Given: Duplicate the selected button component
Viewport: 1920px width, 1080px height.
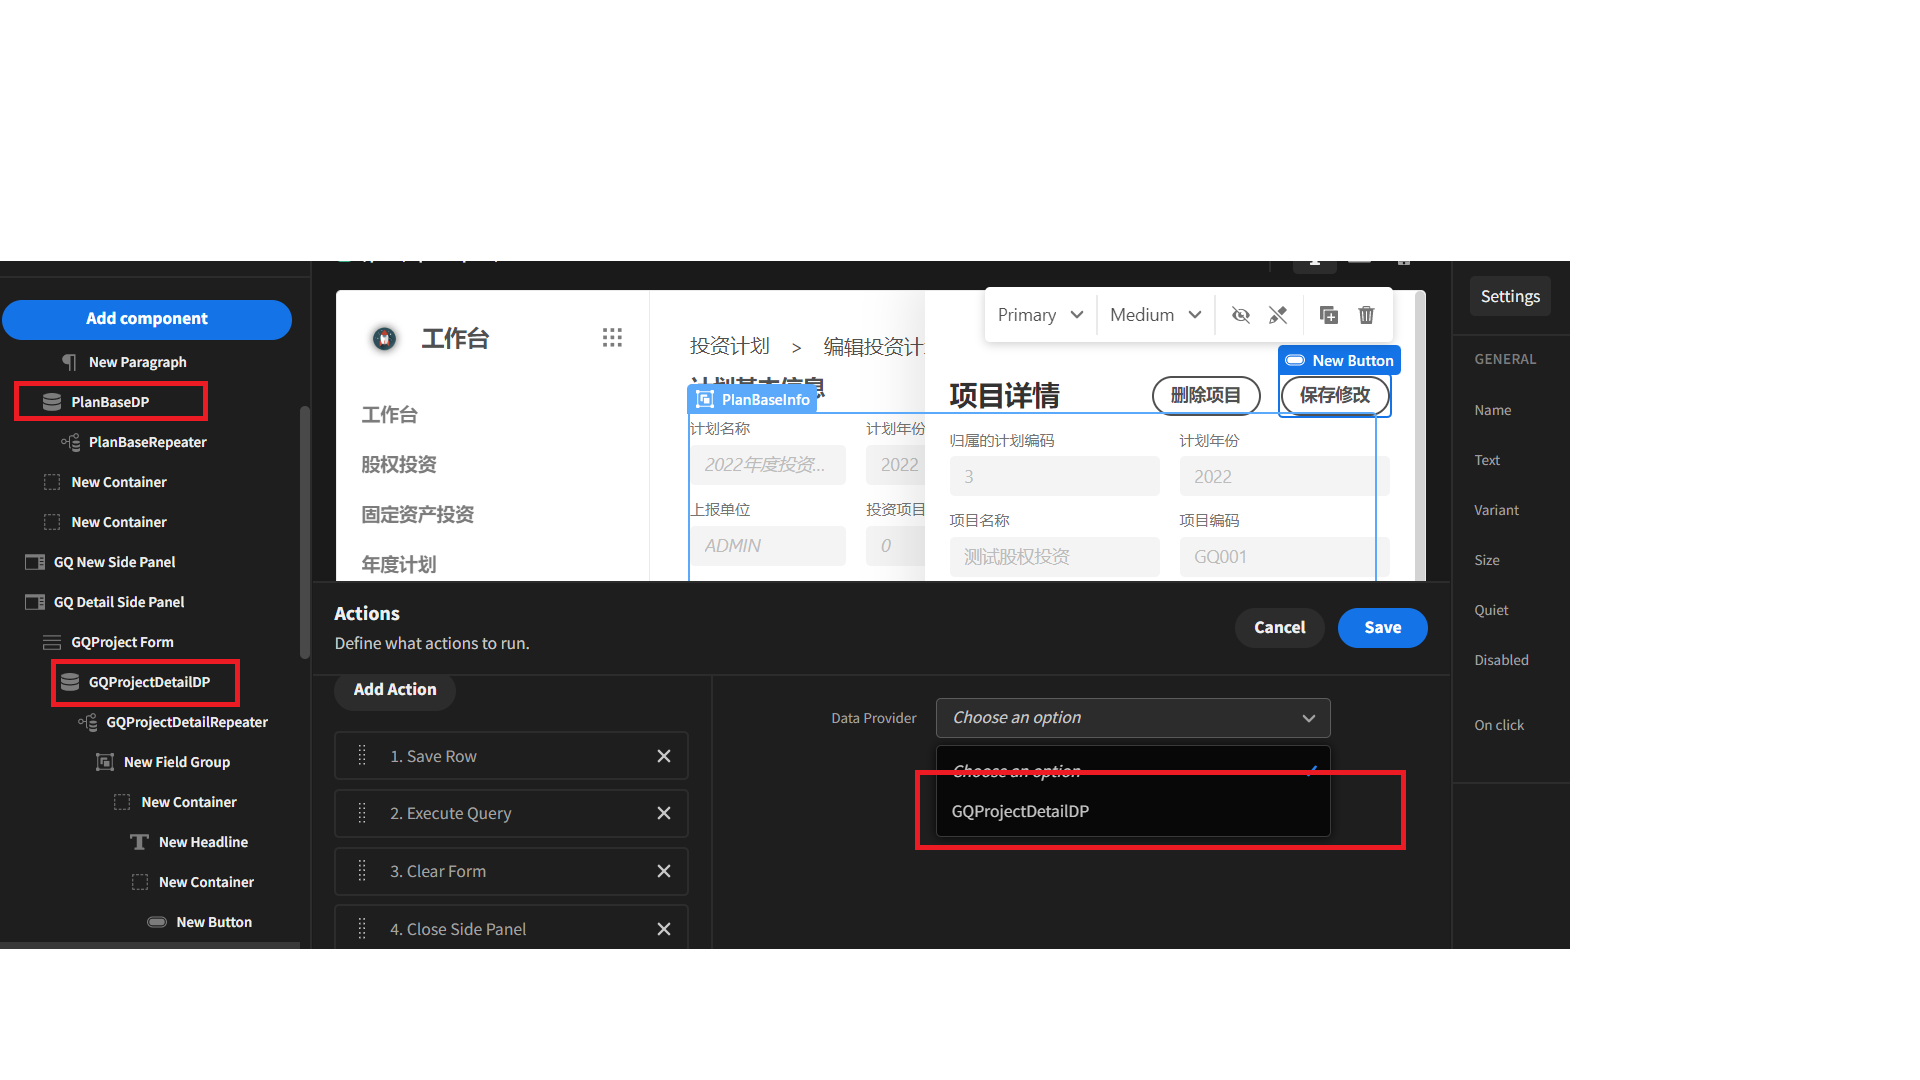Looking at the screenshot, I should (1328, 314).
